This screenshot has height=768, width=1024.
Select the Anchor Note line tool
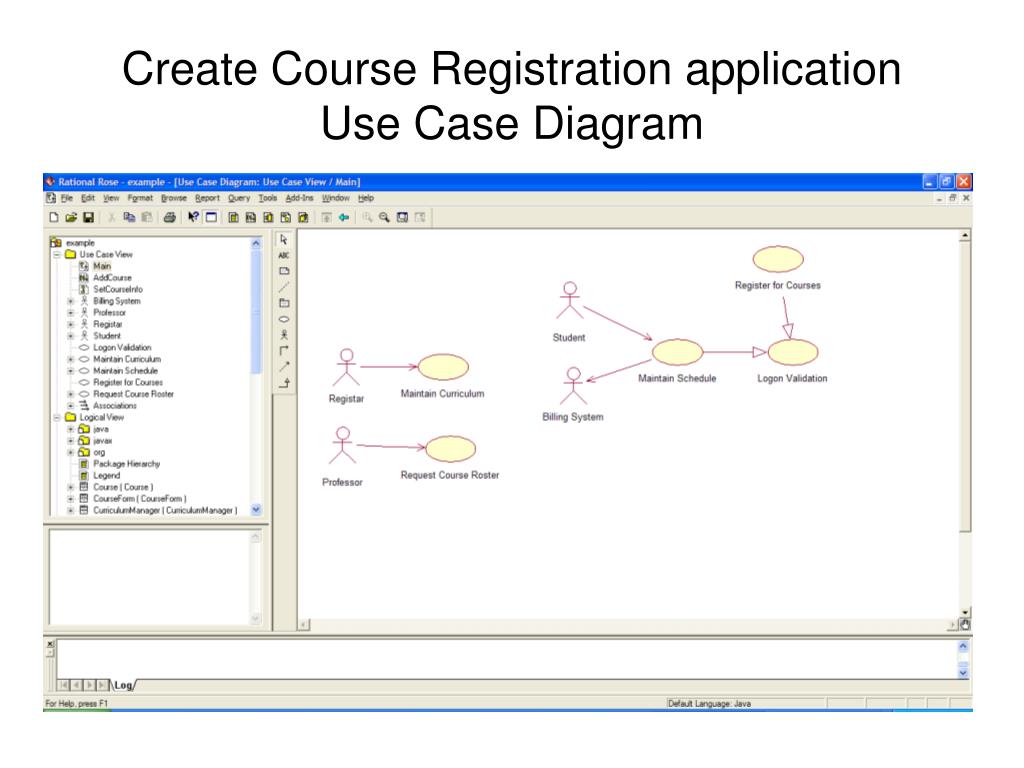tap(284, 287)
